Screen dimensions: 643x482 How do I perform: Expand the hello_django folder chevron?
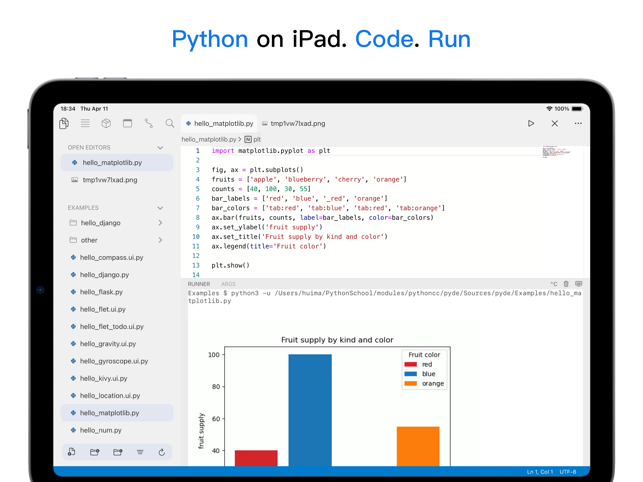coord(160,223)
